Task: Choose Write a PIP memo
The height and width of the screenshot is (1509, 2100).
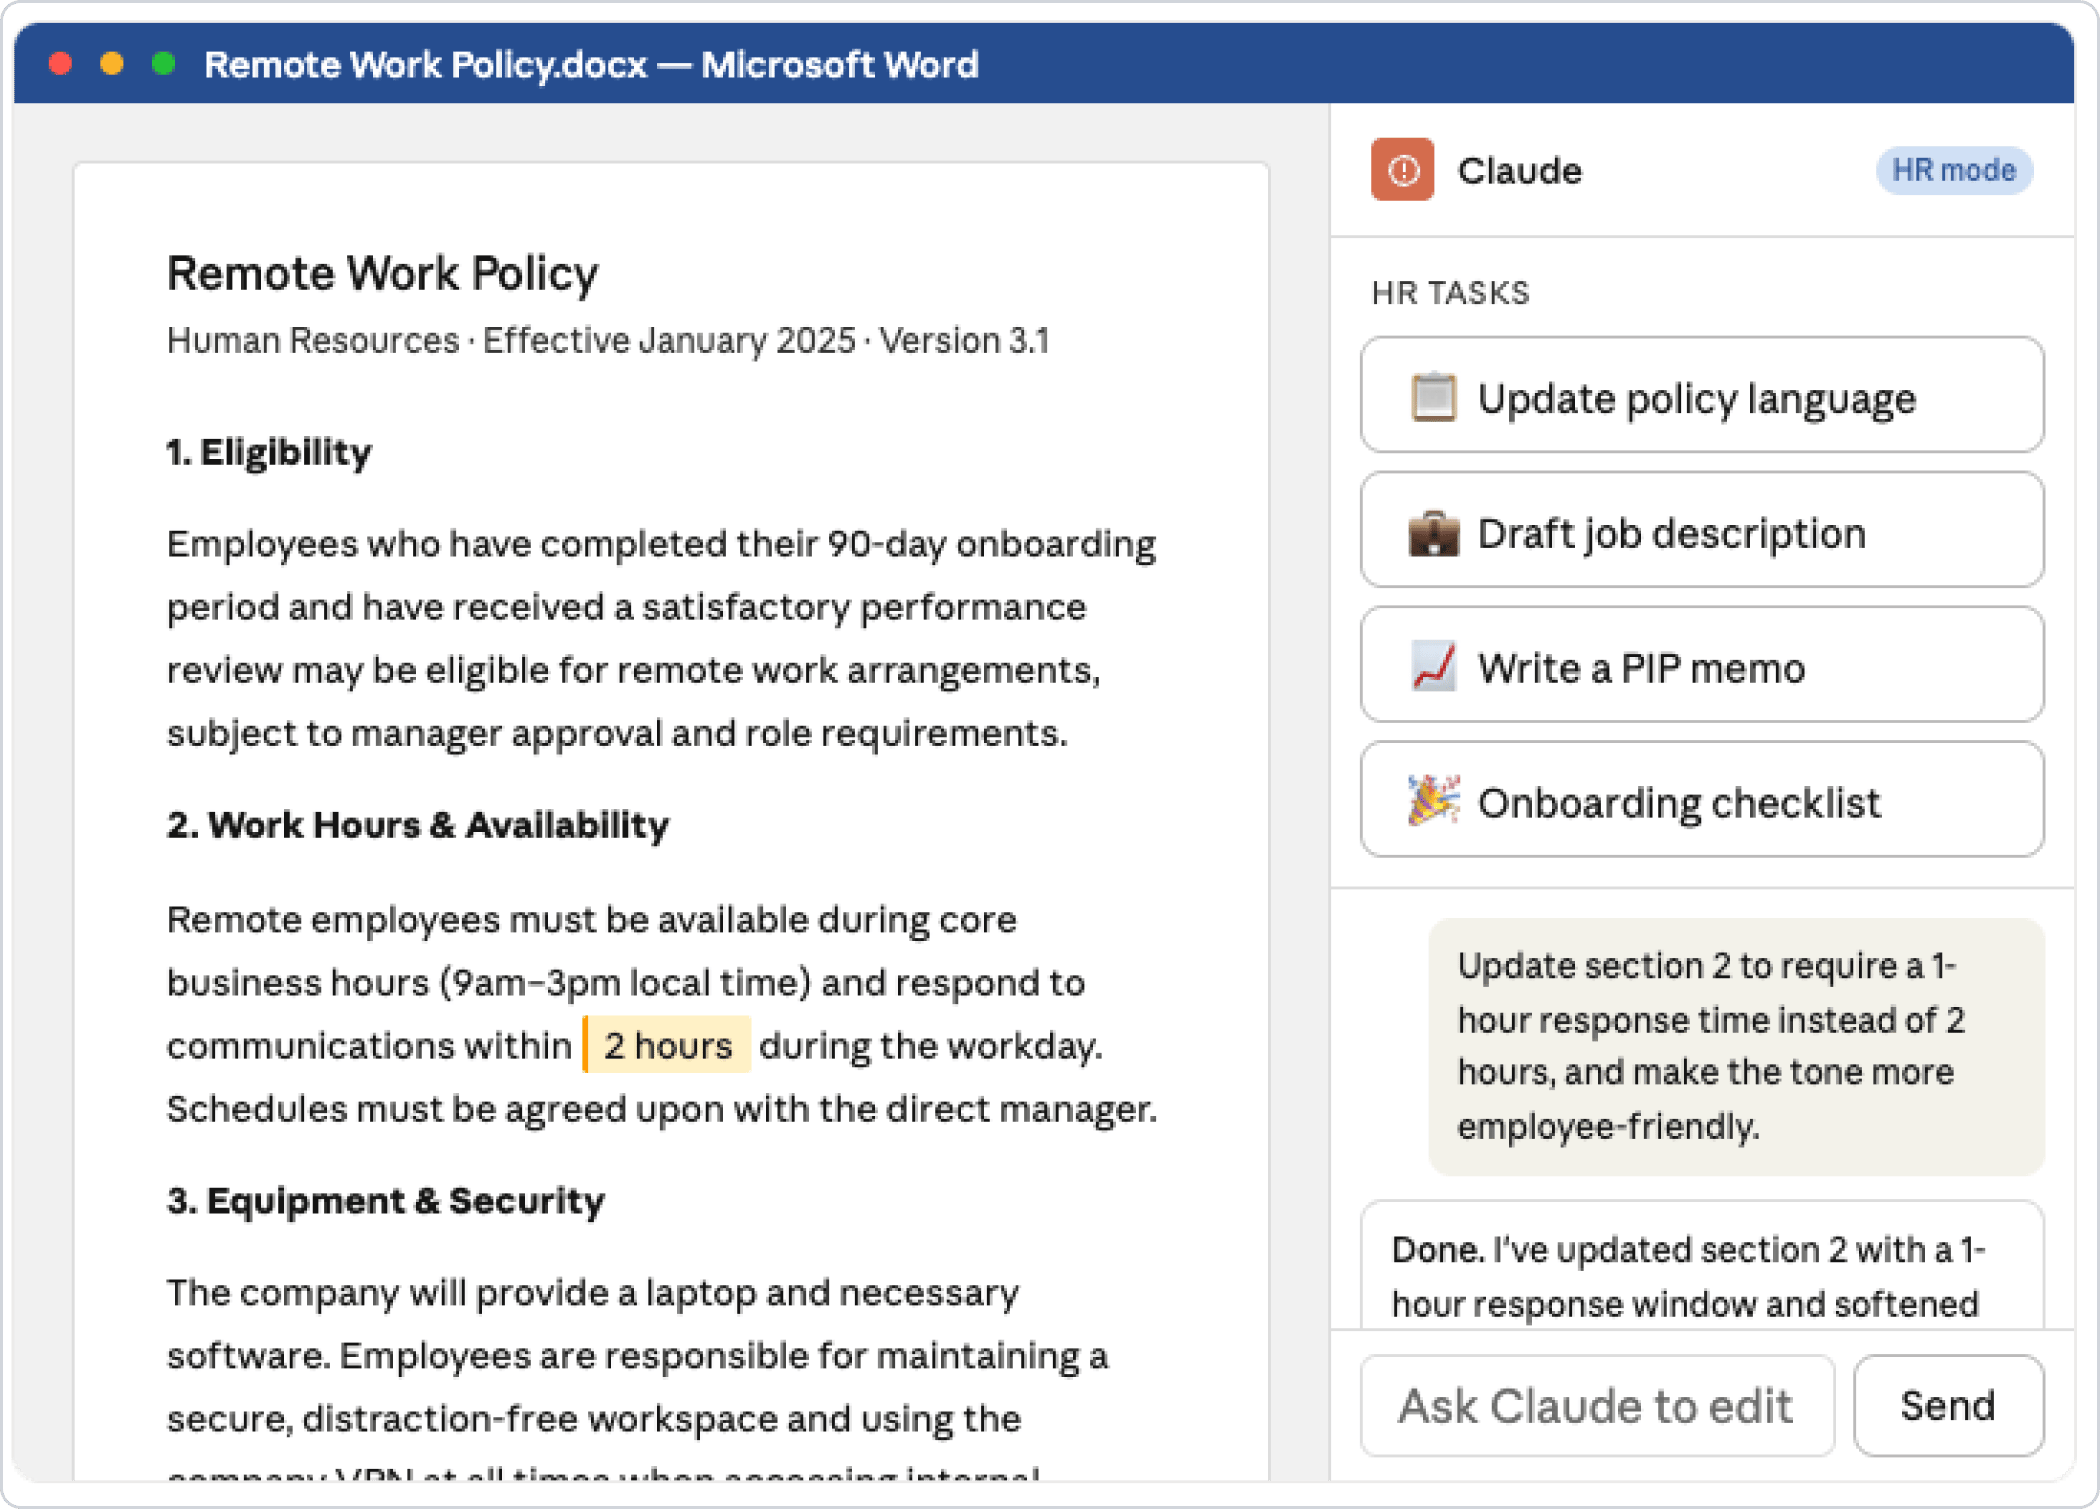Action: point(1701,665)
